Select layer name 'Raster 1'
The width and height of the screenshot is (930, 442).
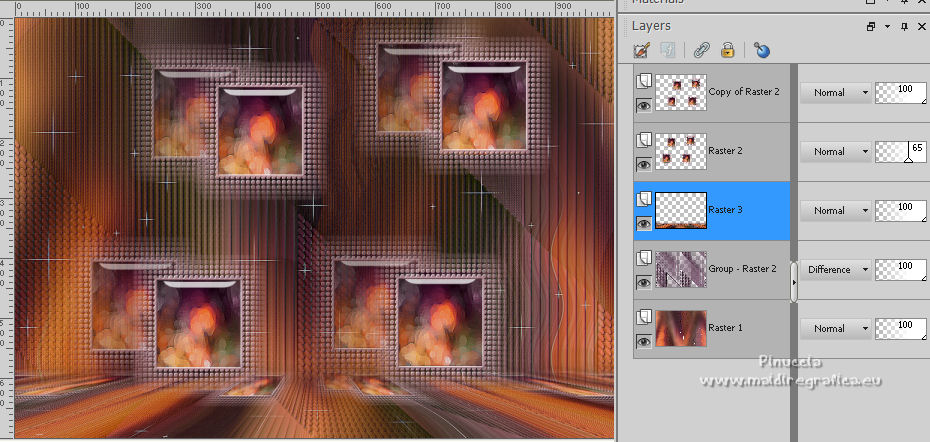725,327
